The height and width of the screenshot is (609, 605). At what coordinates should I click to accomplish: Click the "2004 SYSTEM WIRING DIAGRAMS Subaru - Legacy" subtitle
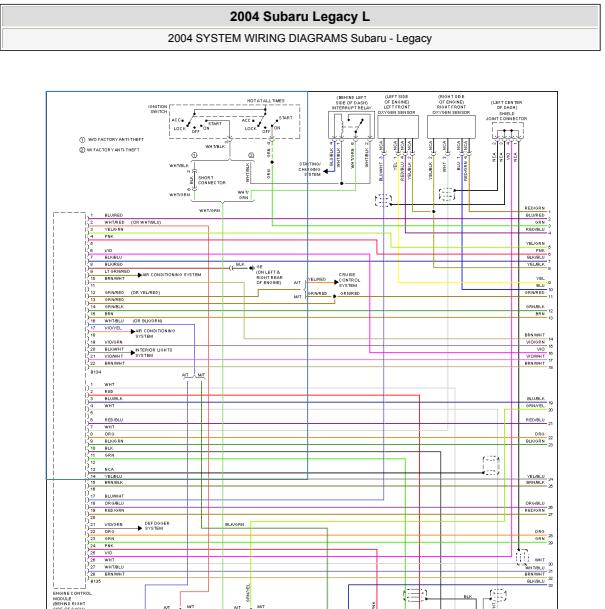pyautogui.click(x=299, y=38)
